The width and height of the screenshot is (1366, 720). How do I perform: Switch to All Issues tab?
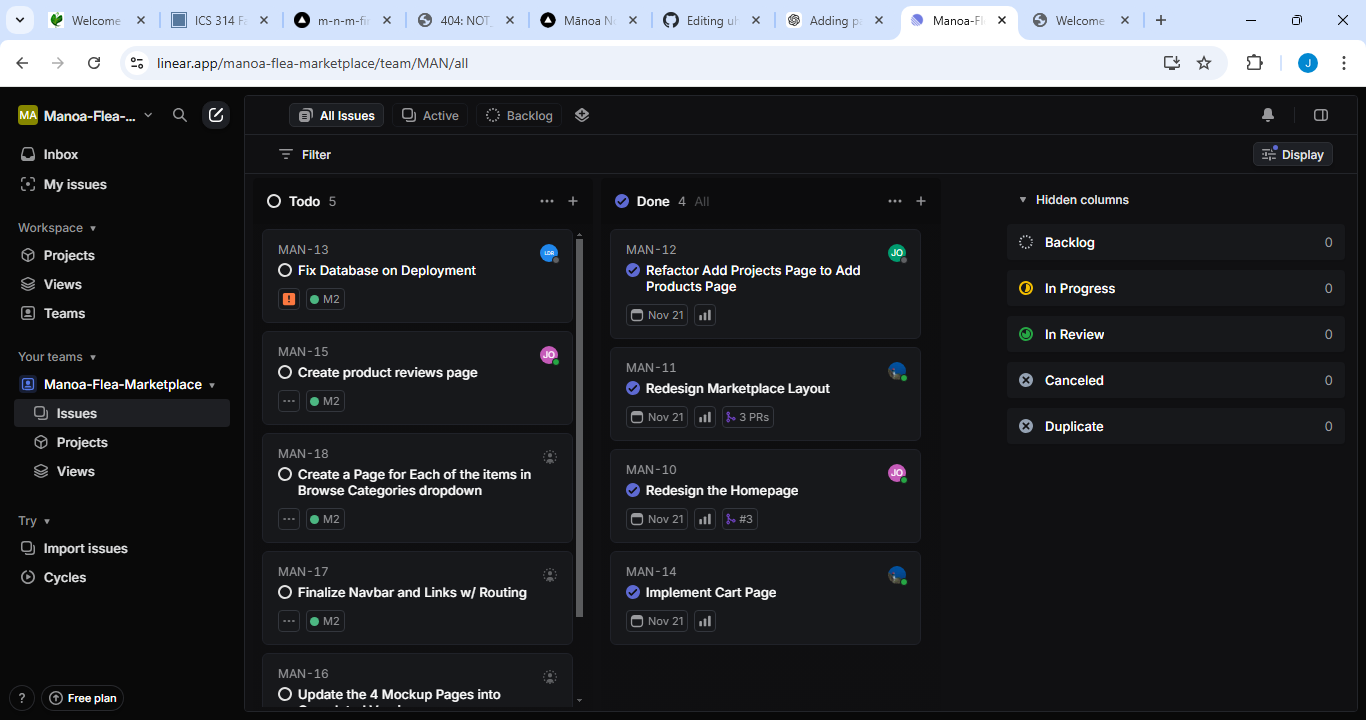tap(337, 115)
